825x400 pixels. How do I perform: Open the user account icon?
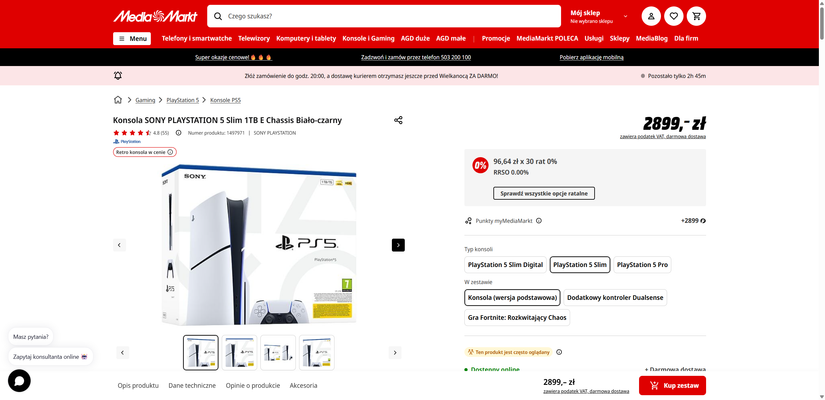[x=651, y=16]
